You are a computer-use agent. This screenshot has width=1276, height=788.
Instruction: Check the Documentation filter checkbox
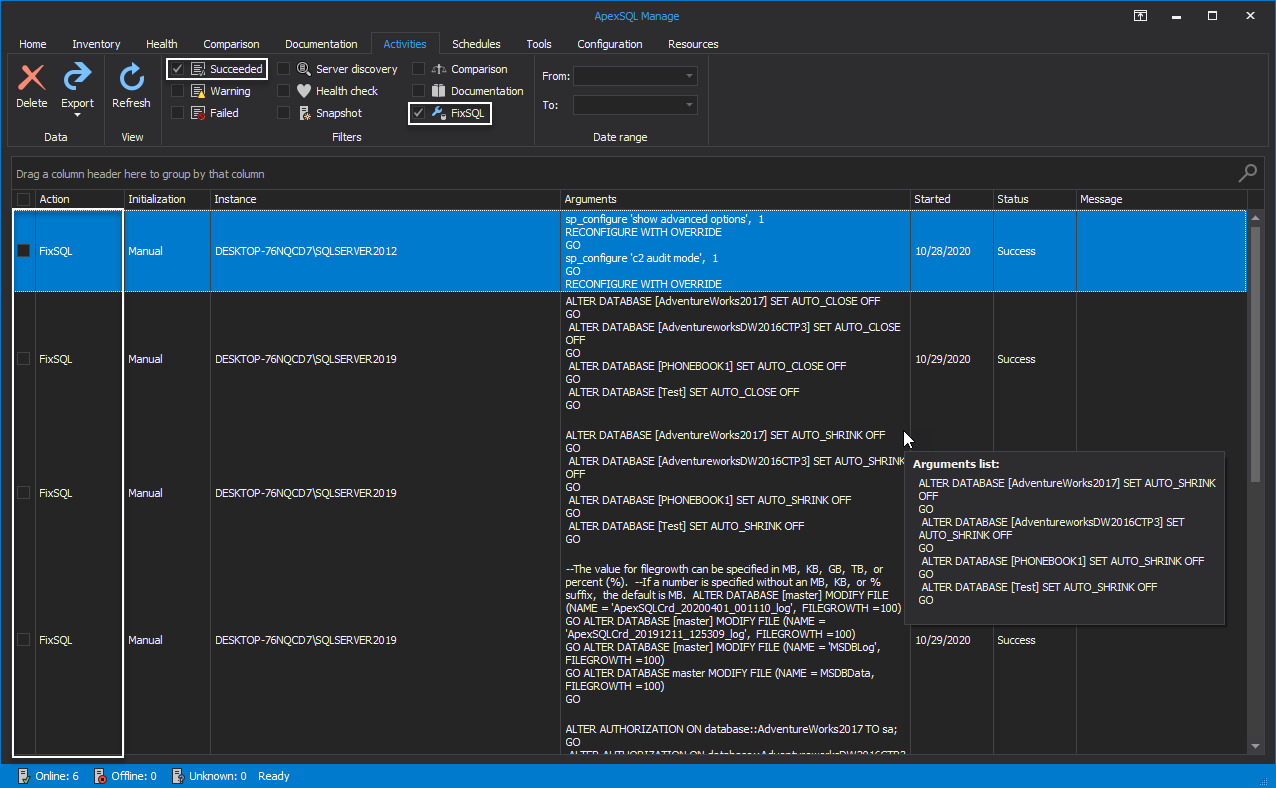(418, 91)
